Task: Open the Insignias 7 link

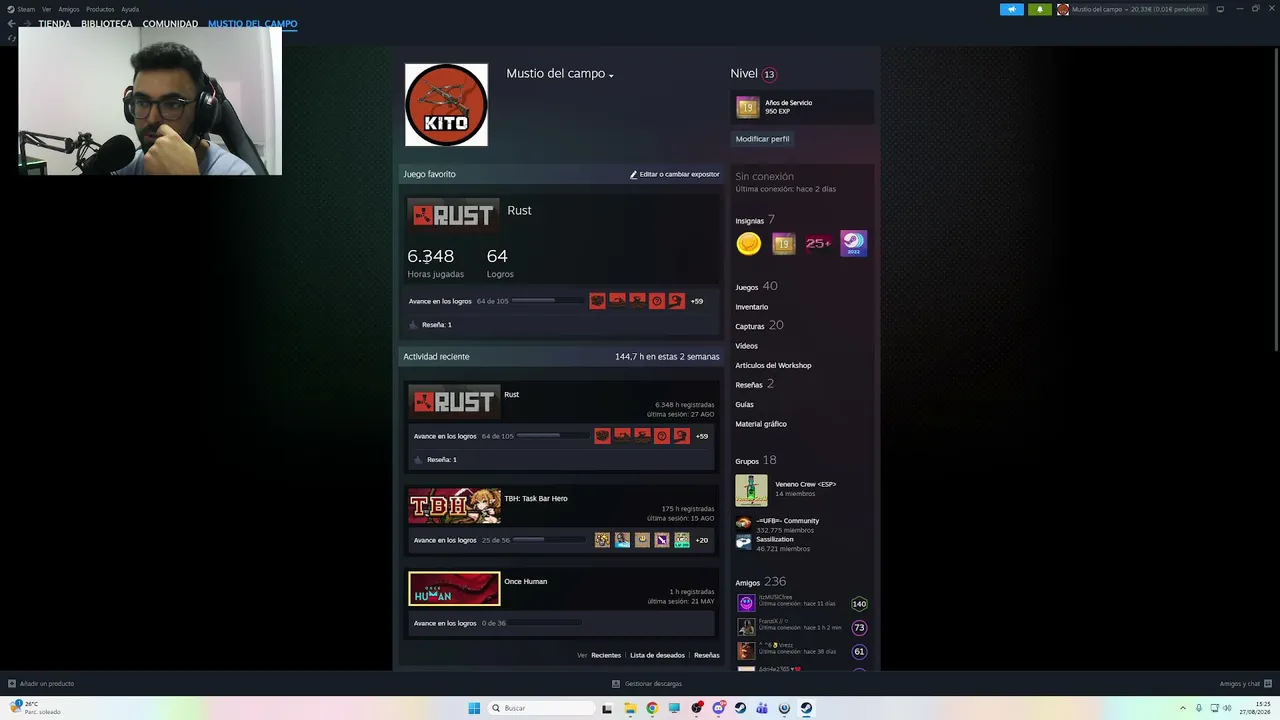Action: 755,220
